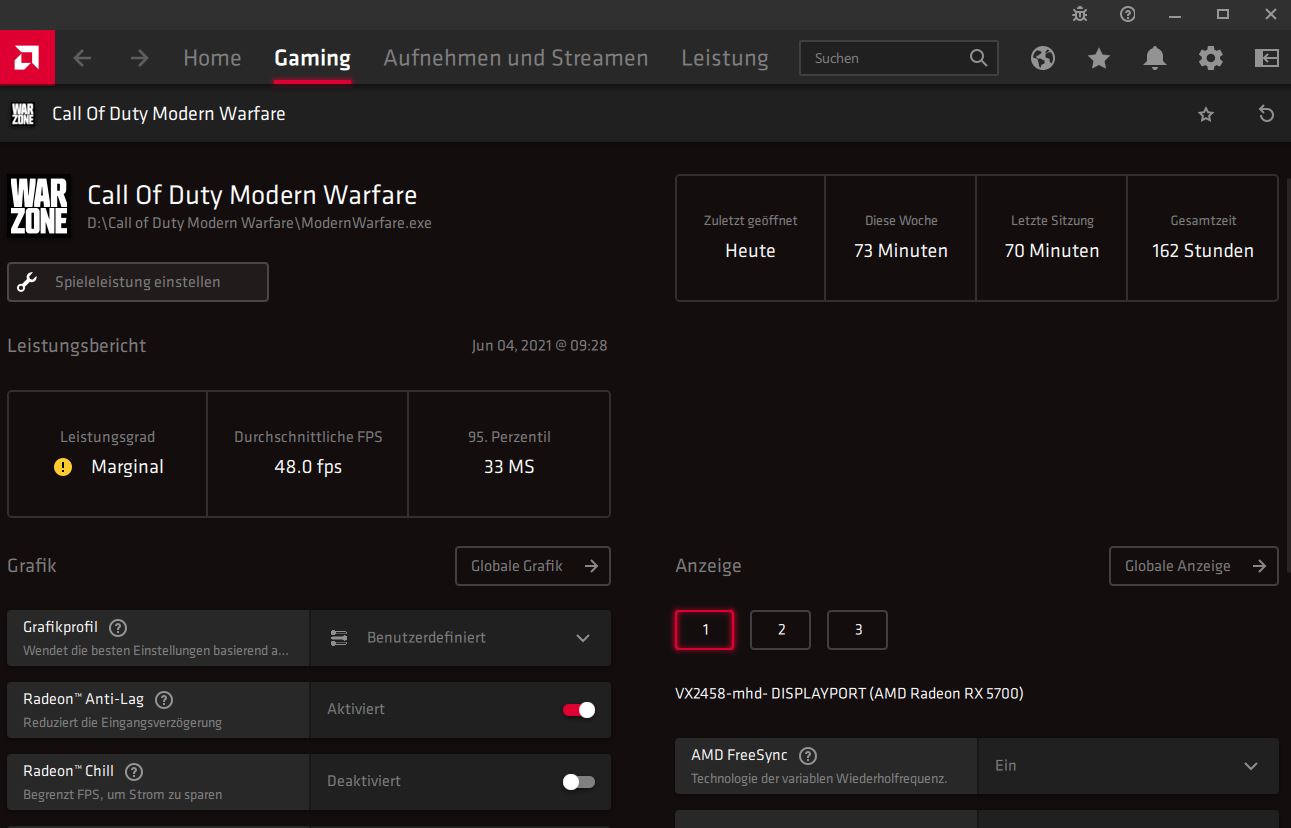Click the search magnifier icon
Viewport: 1291px width, 828px height.
point(979,58)
